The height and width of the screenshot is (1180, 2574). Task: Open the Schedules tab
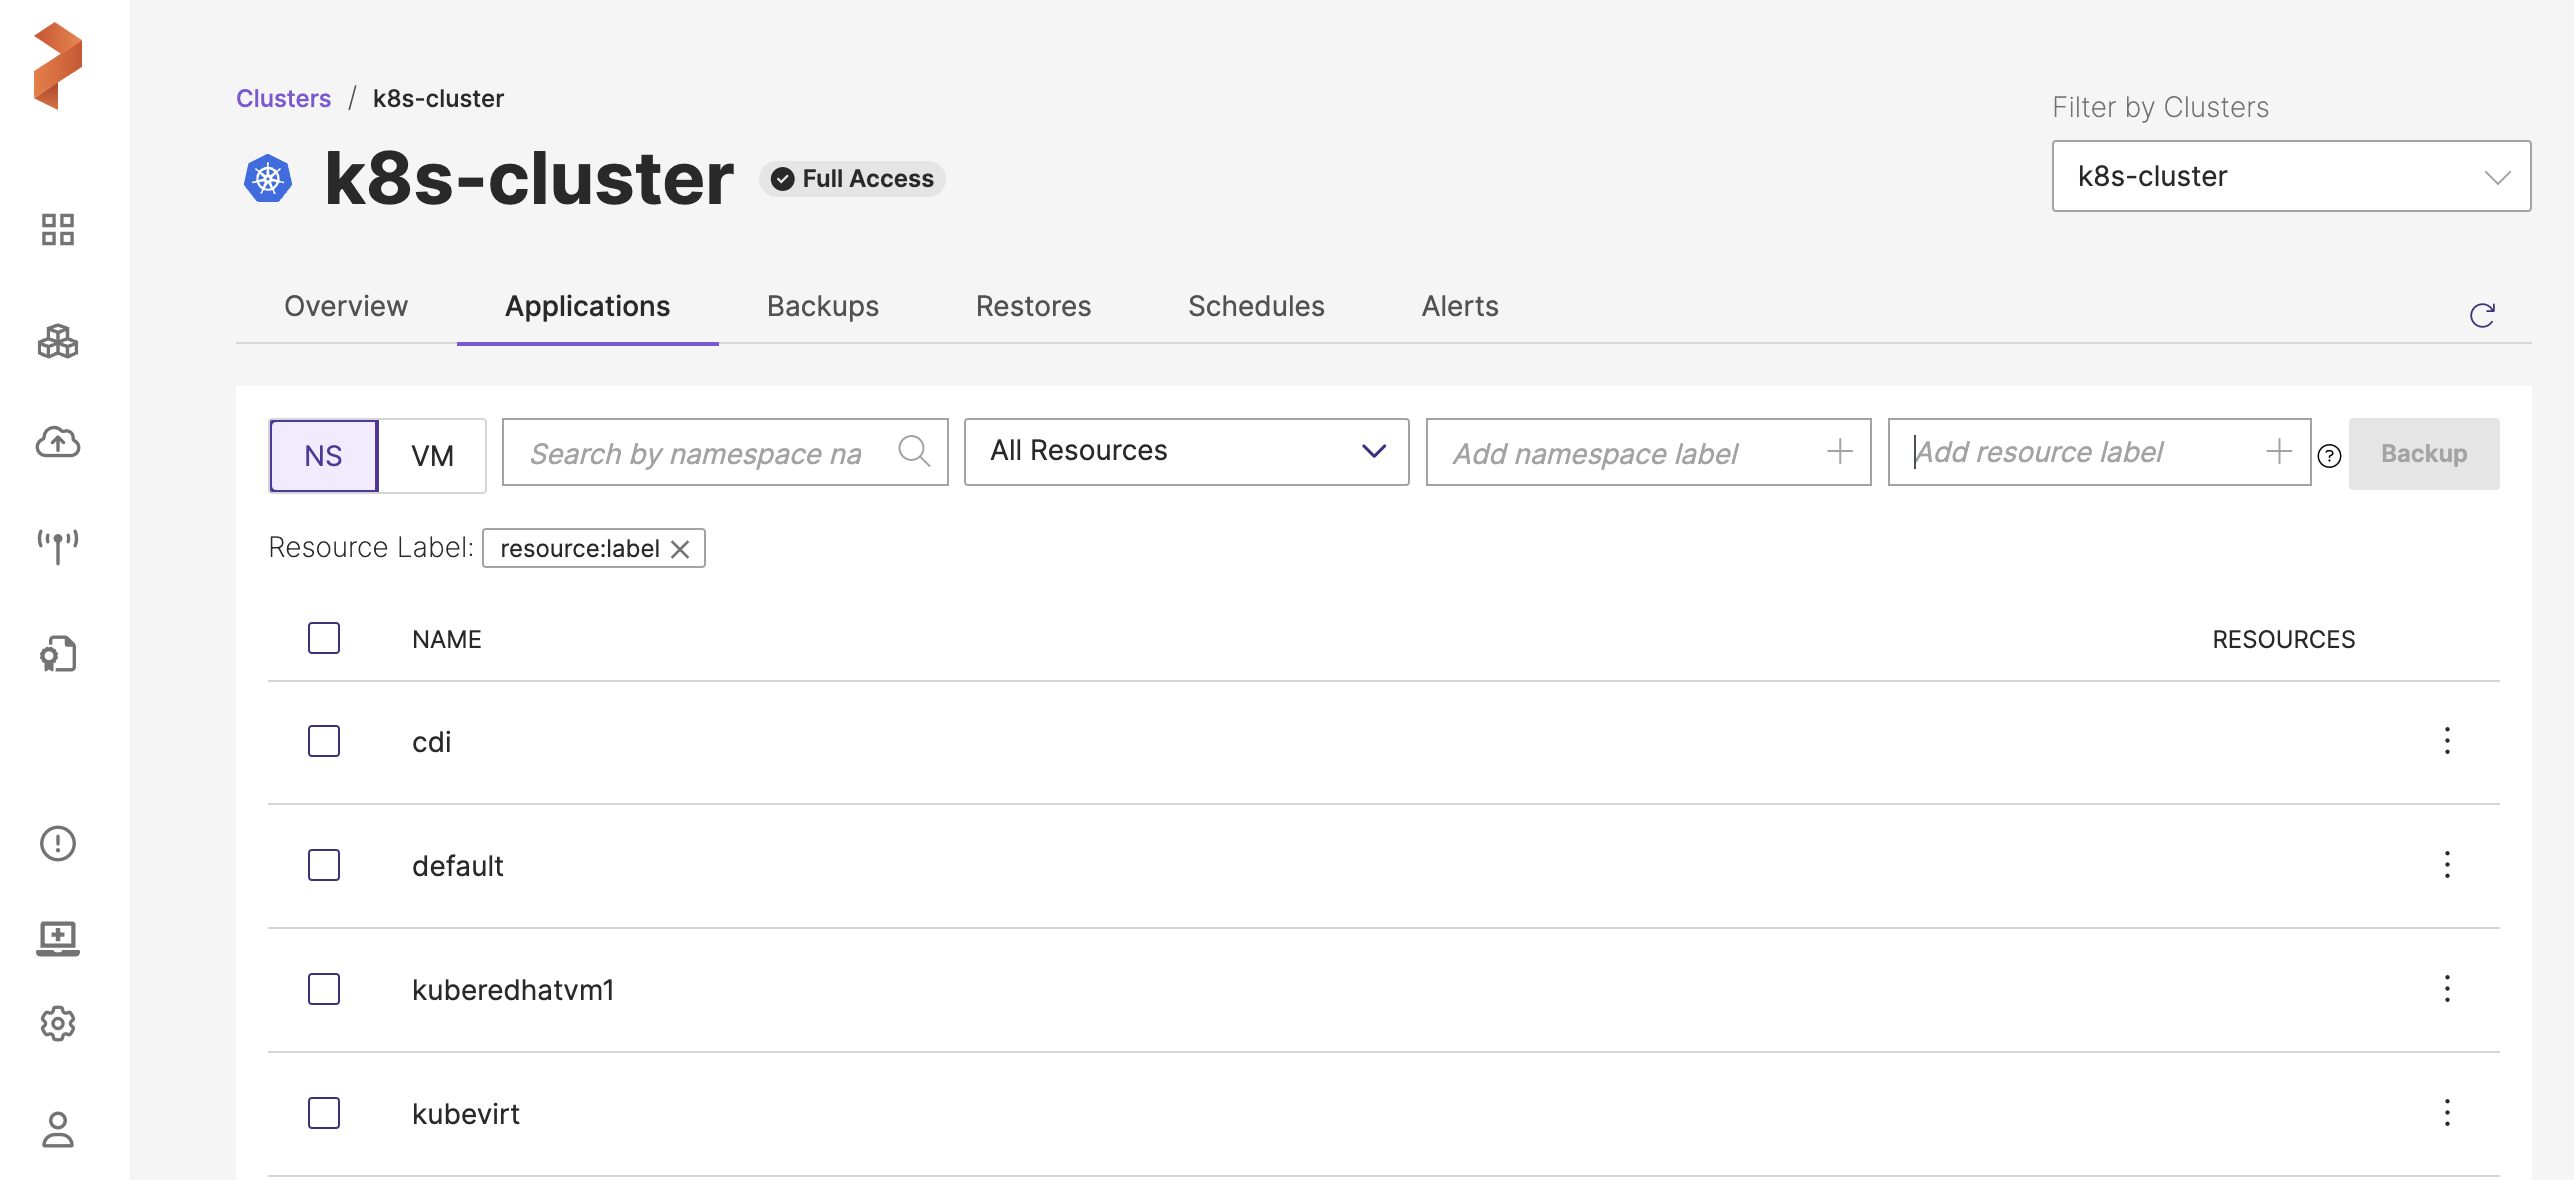pos(1256,306)
